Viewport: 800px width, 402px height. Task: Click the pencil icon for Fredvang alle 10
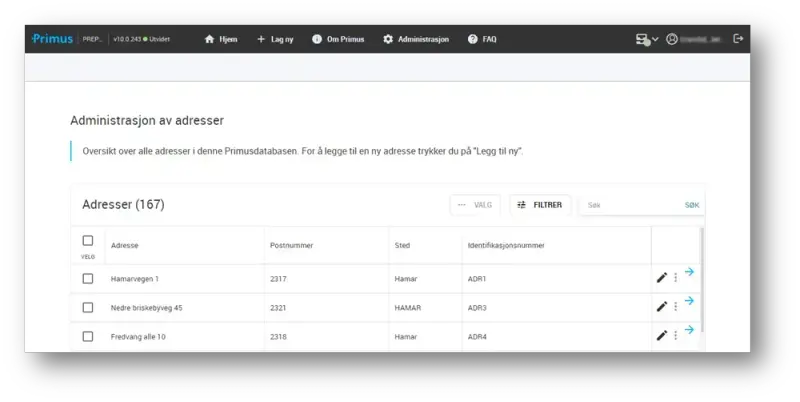click(x=661, y=336)
